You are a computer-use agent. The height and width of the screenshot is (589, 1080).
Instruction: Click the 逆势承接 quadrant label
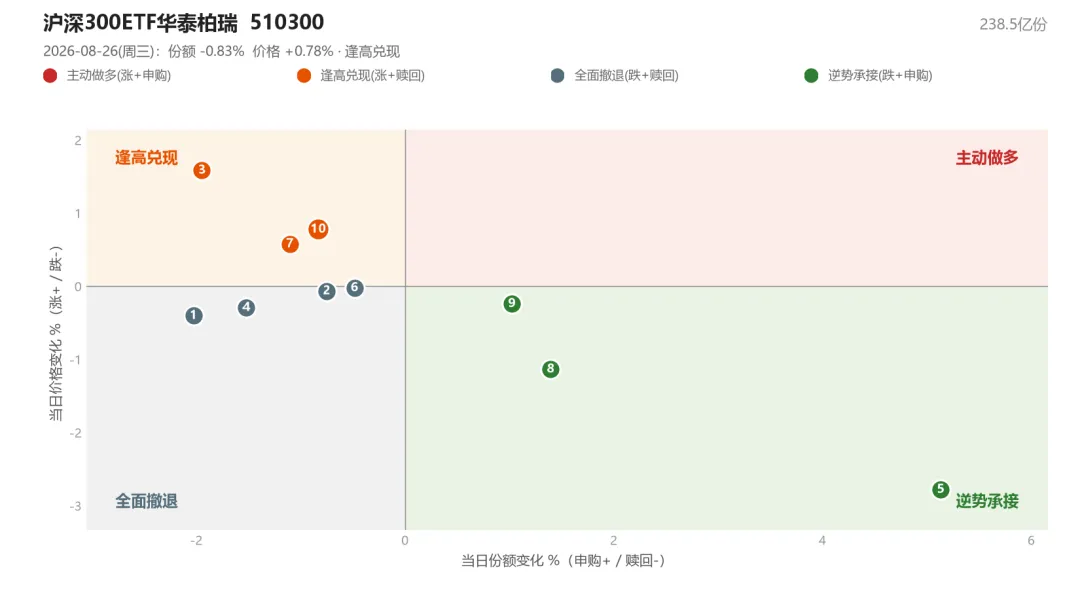pos(987,501)
